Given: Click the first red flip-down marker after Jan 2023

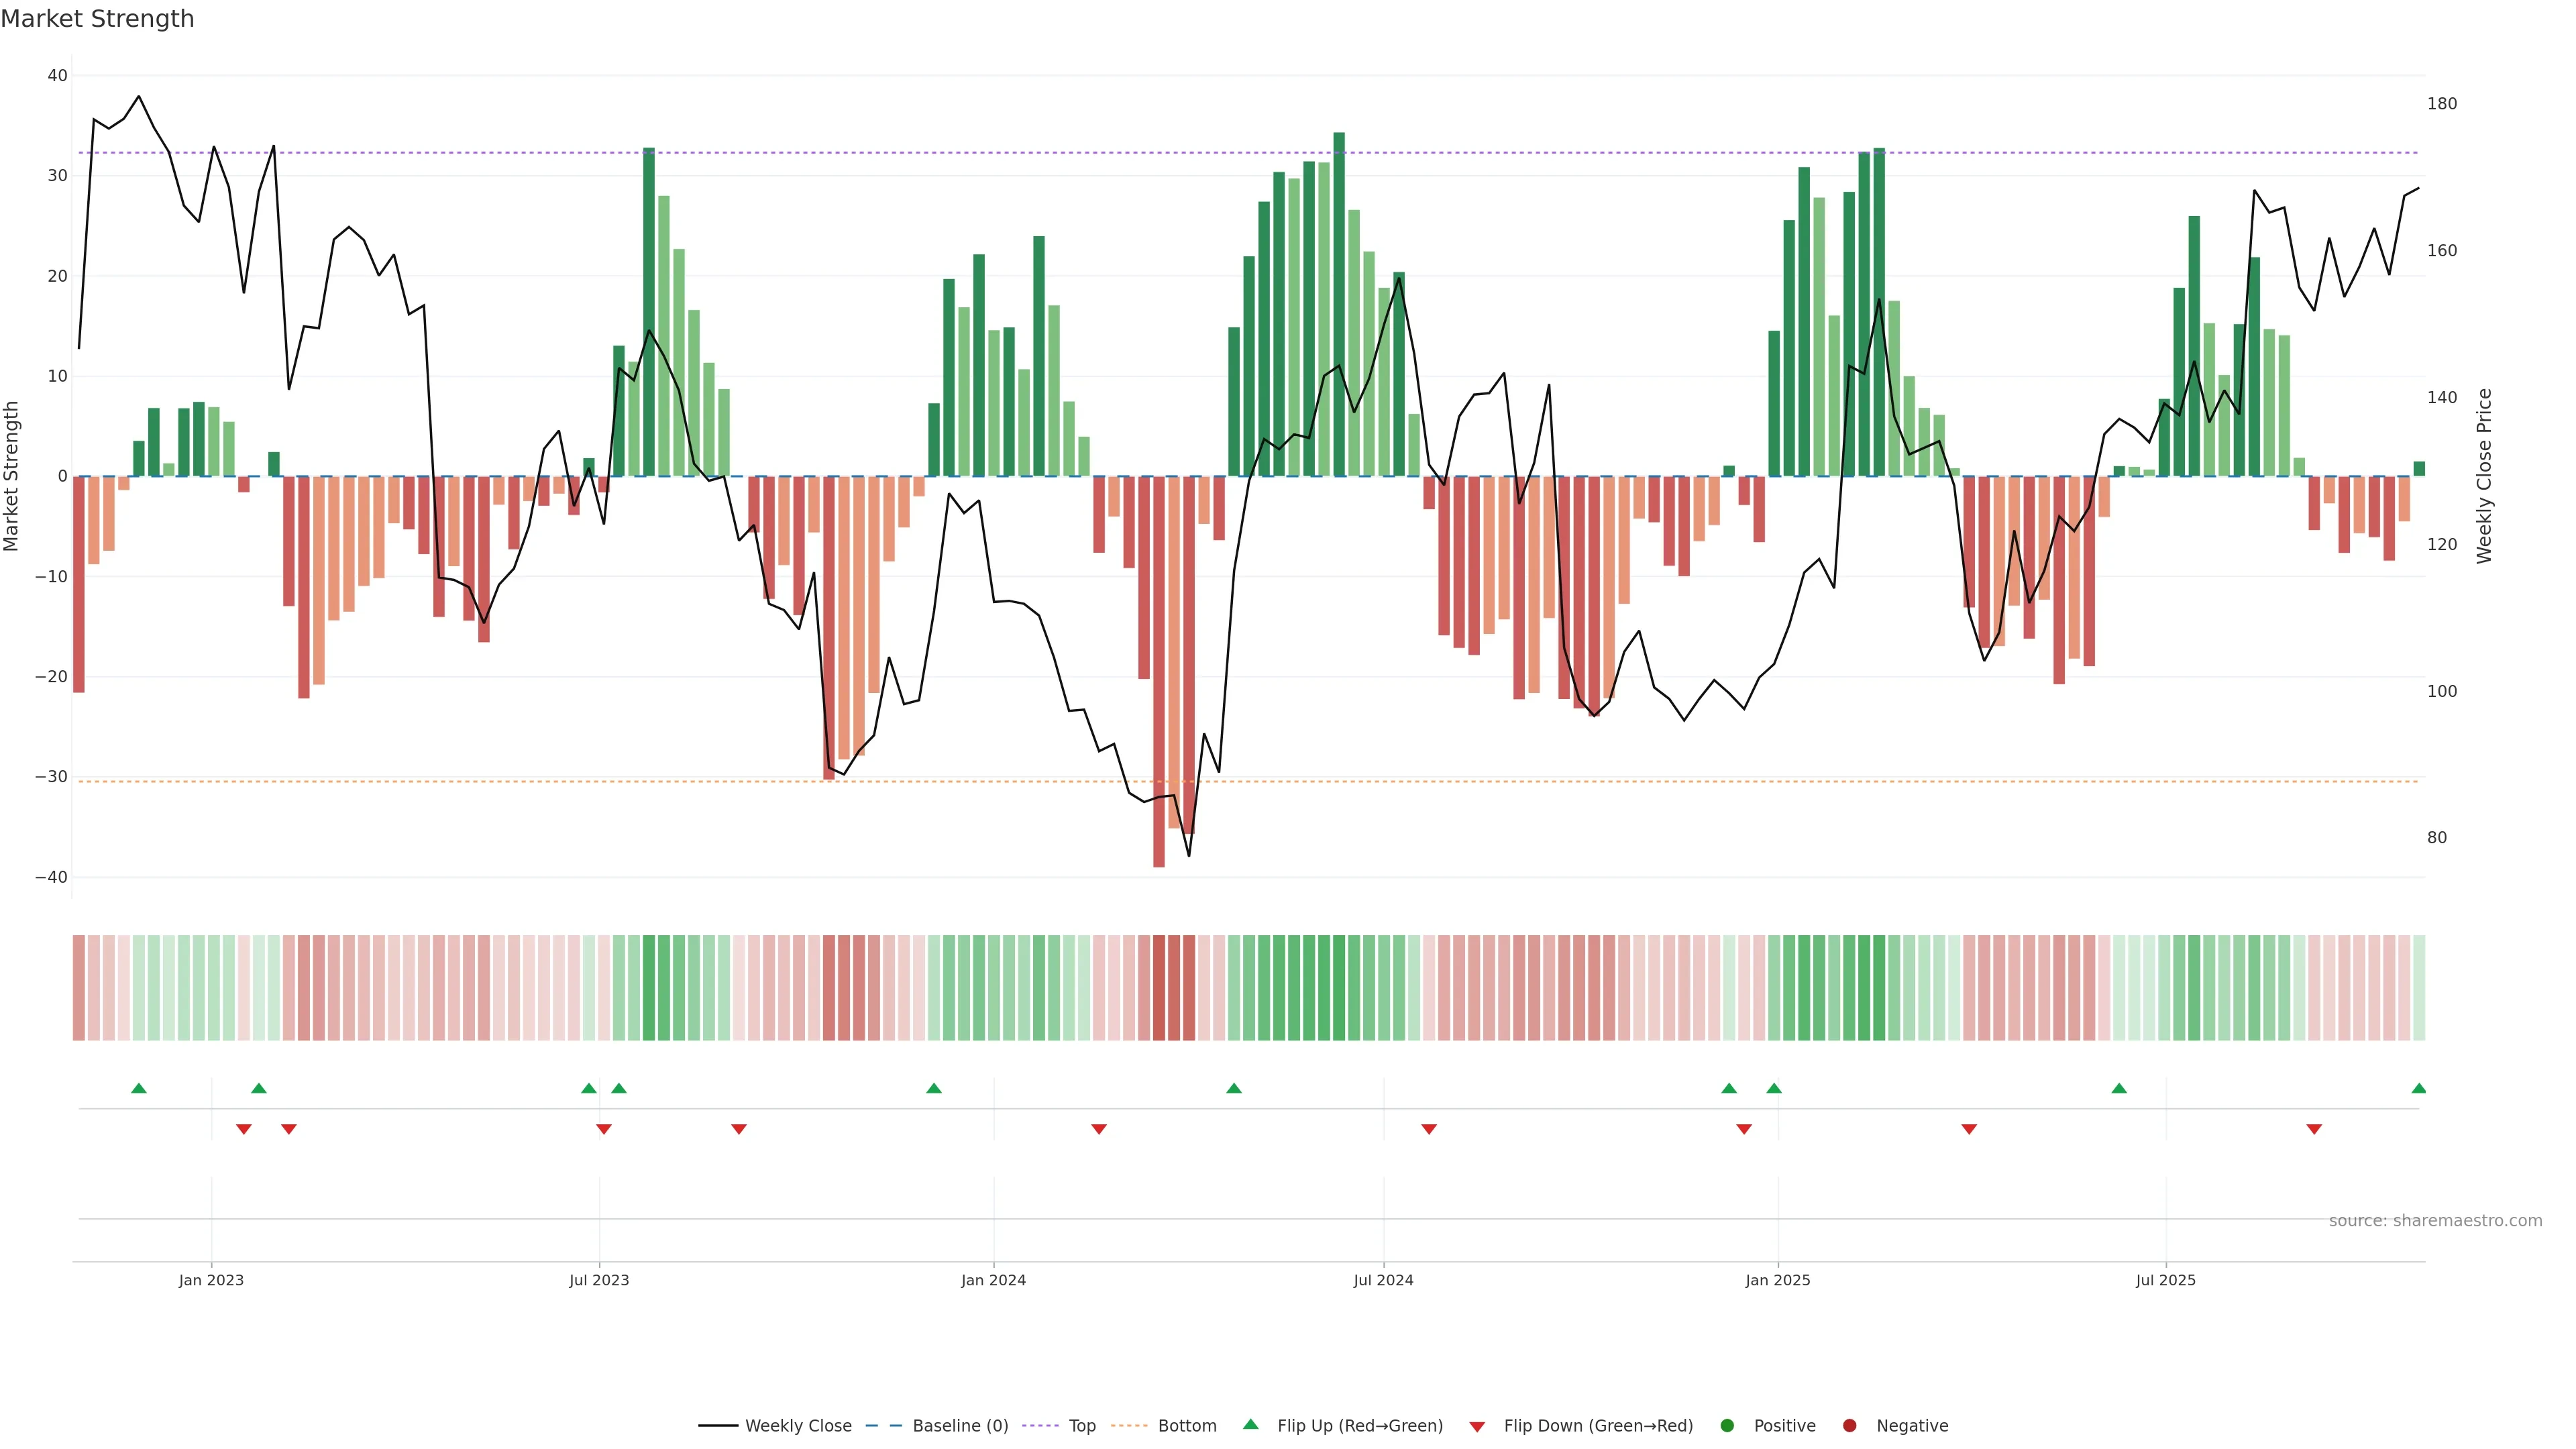Looking at the screenshot, I should point(243,1129).
